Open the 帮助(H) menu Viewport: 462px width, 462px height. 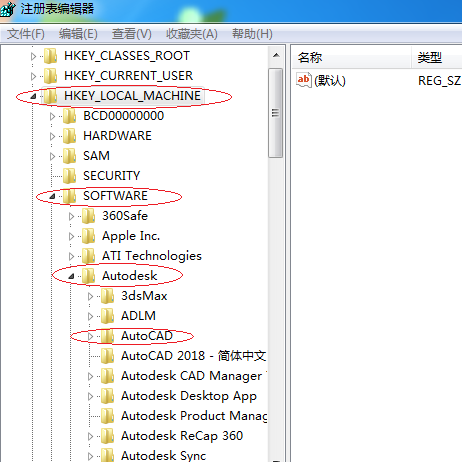click(x=252, y=34)
